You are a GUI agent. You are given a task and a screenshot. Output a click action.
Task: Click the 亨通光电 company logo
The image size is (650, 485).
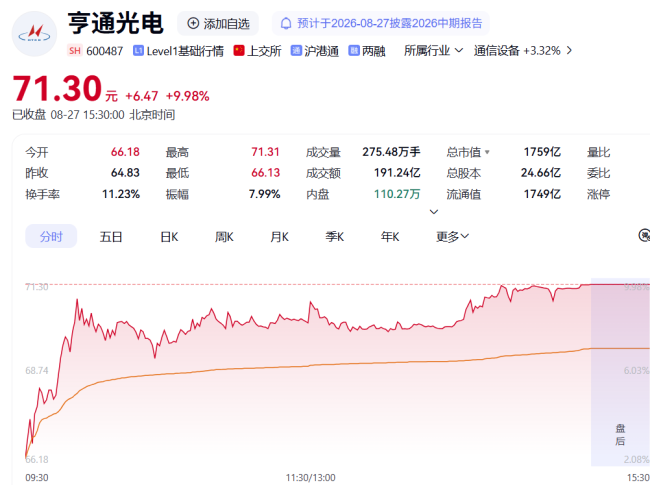[x=34, y=34]
